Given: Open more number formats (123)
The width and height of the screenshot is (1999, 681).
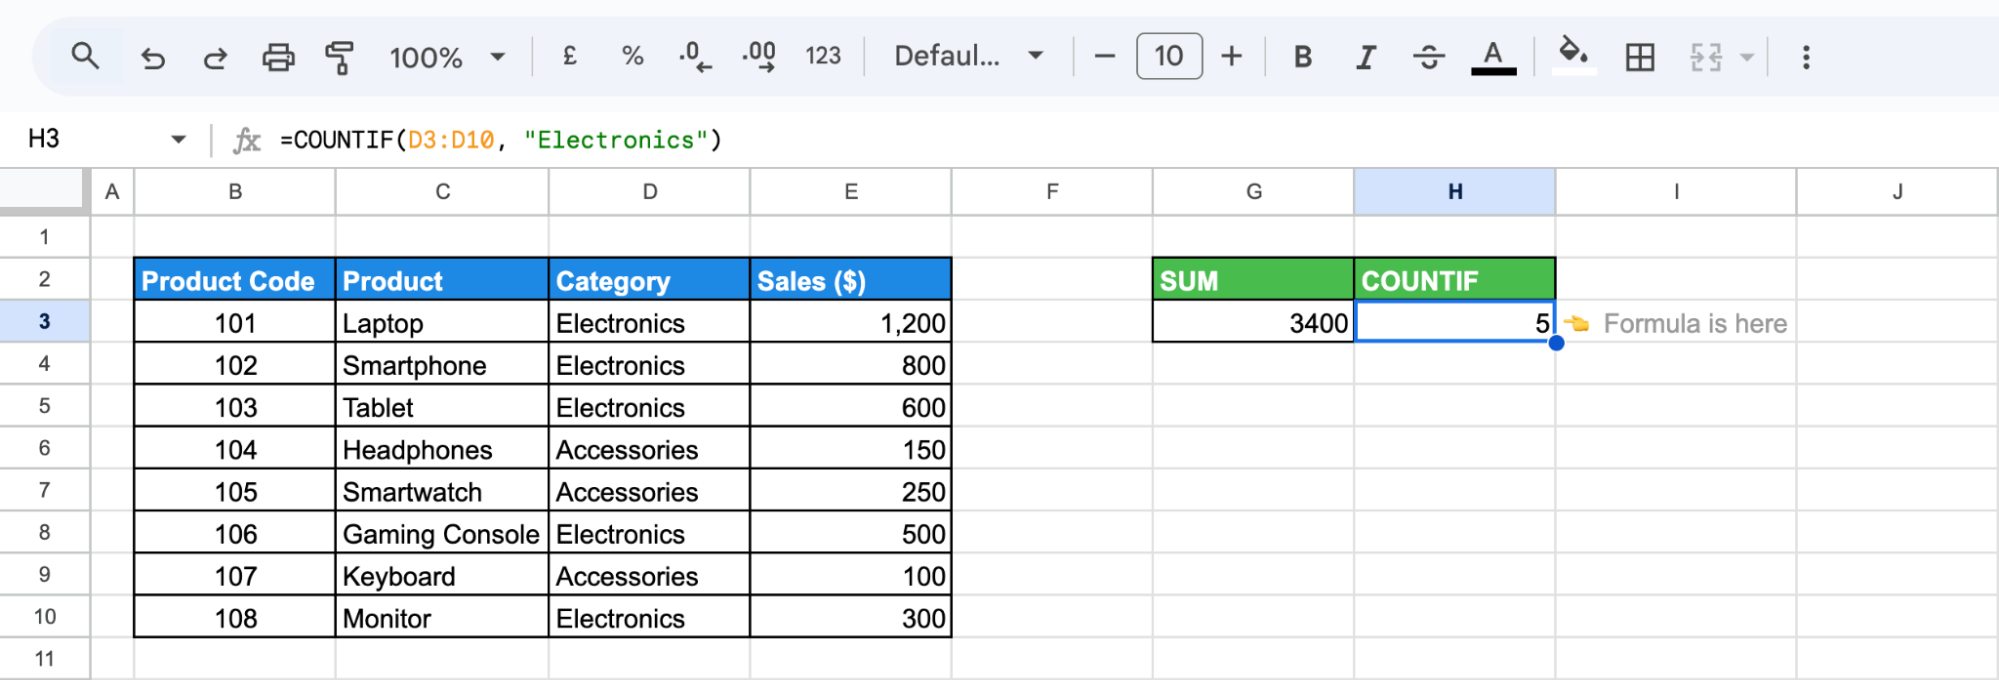Looking at the screenshot, I should [x=823, y=56].
